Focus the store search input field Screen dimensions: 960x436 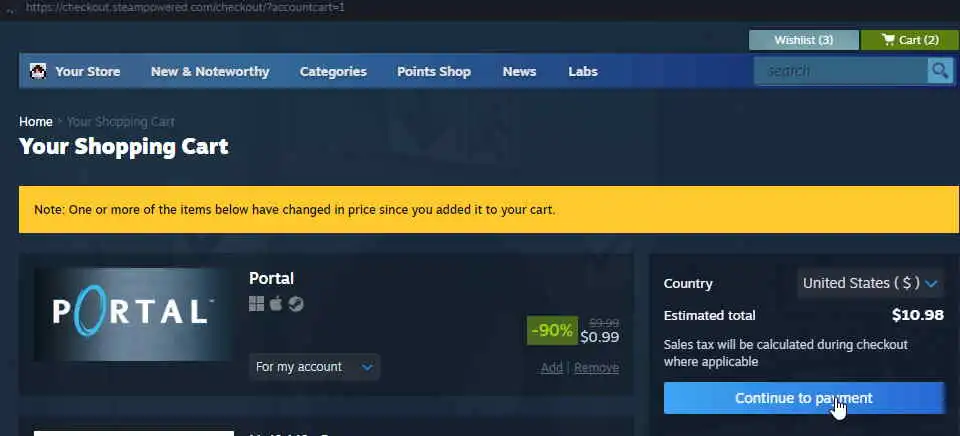(841, 71)
